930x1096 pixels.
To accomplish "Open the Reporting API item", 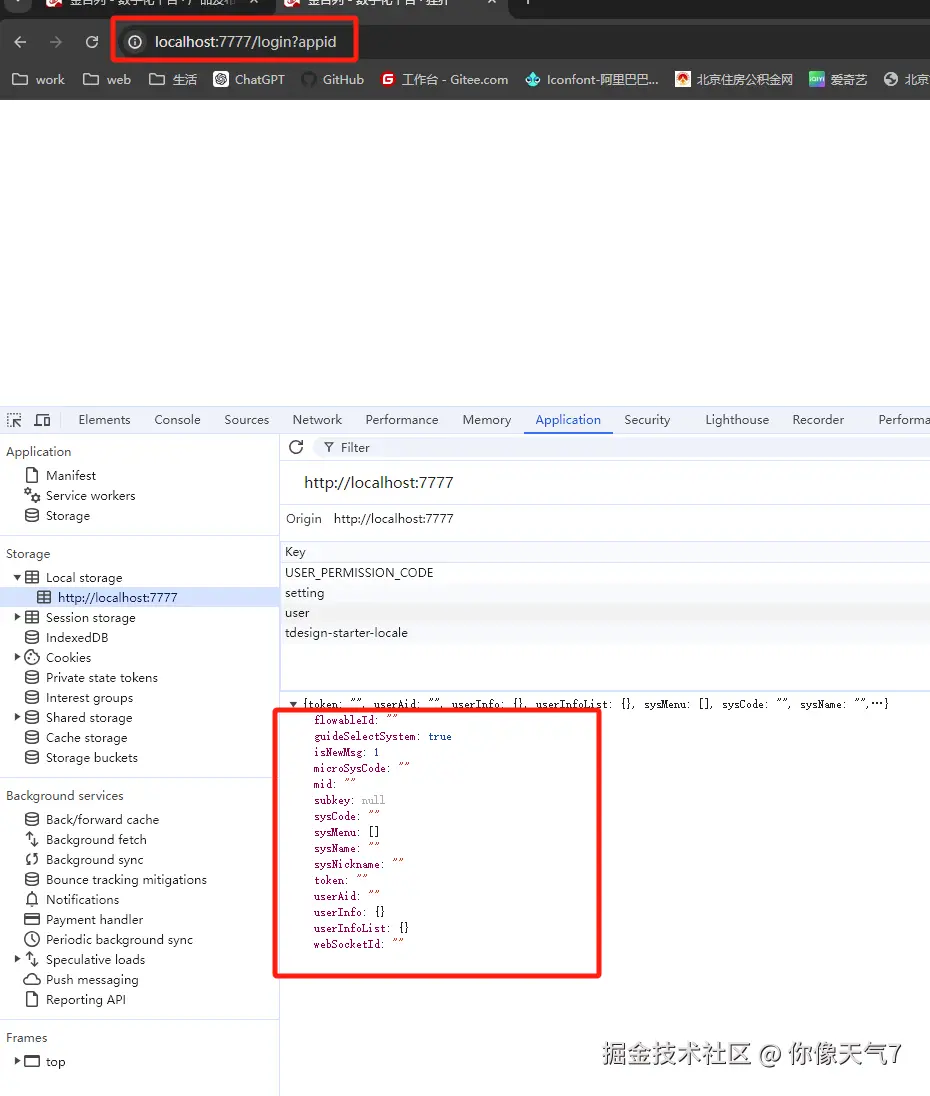I will pos(85,1000).
